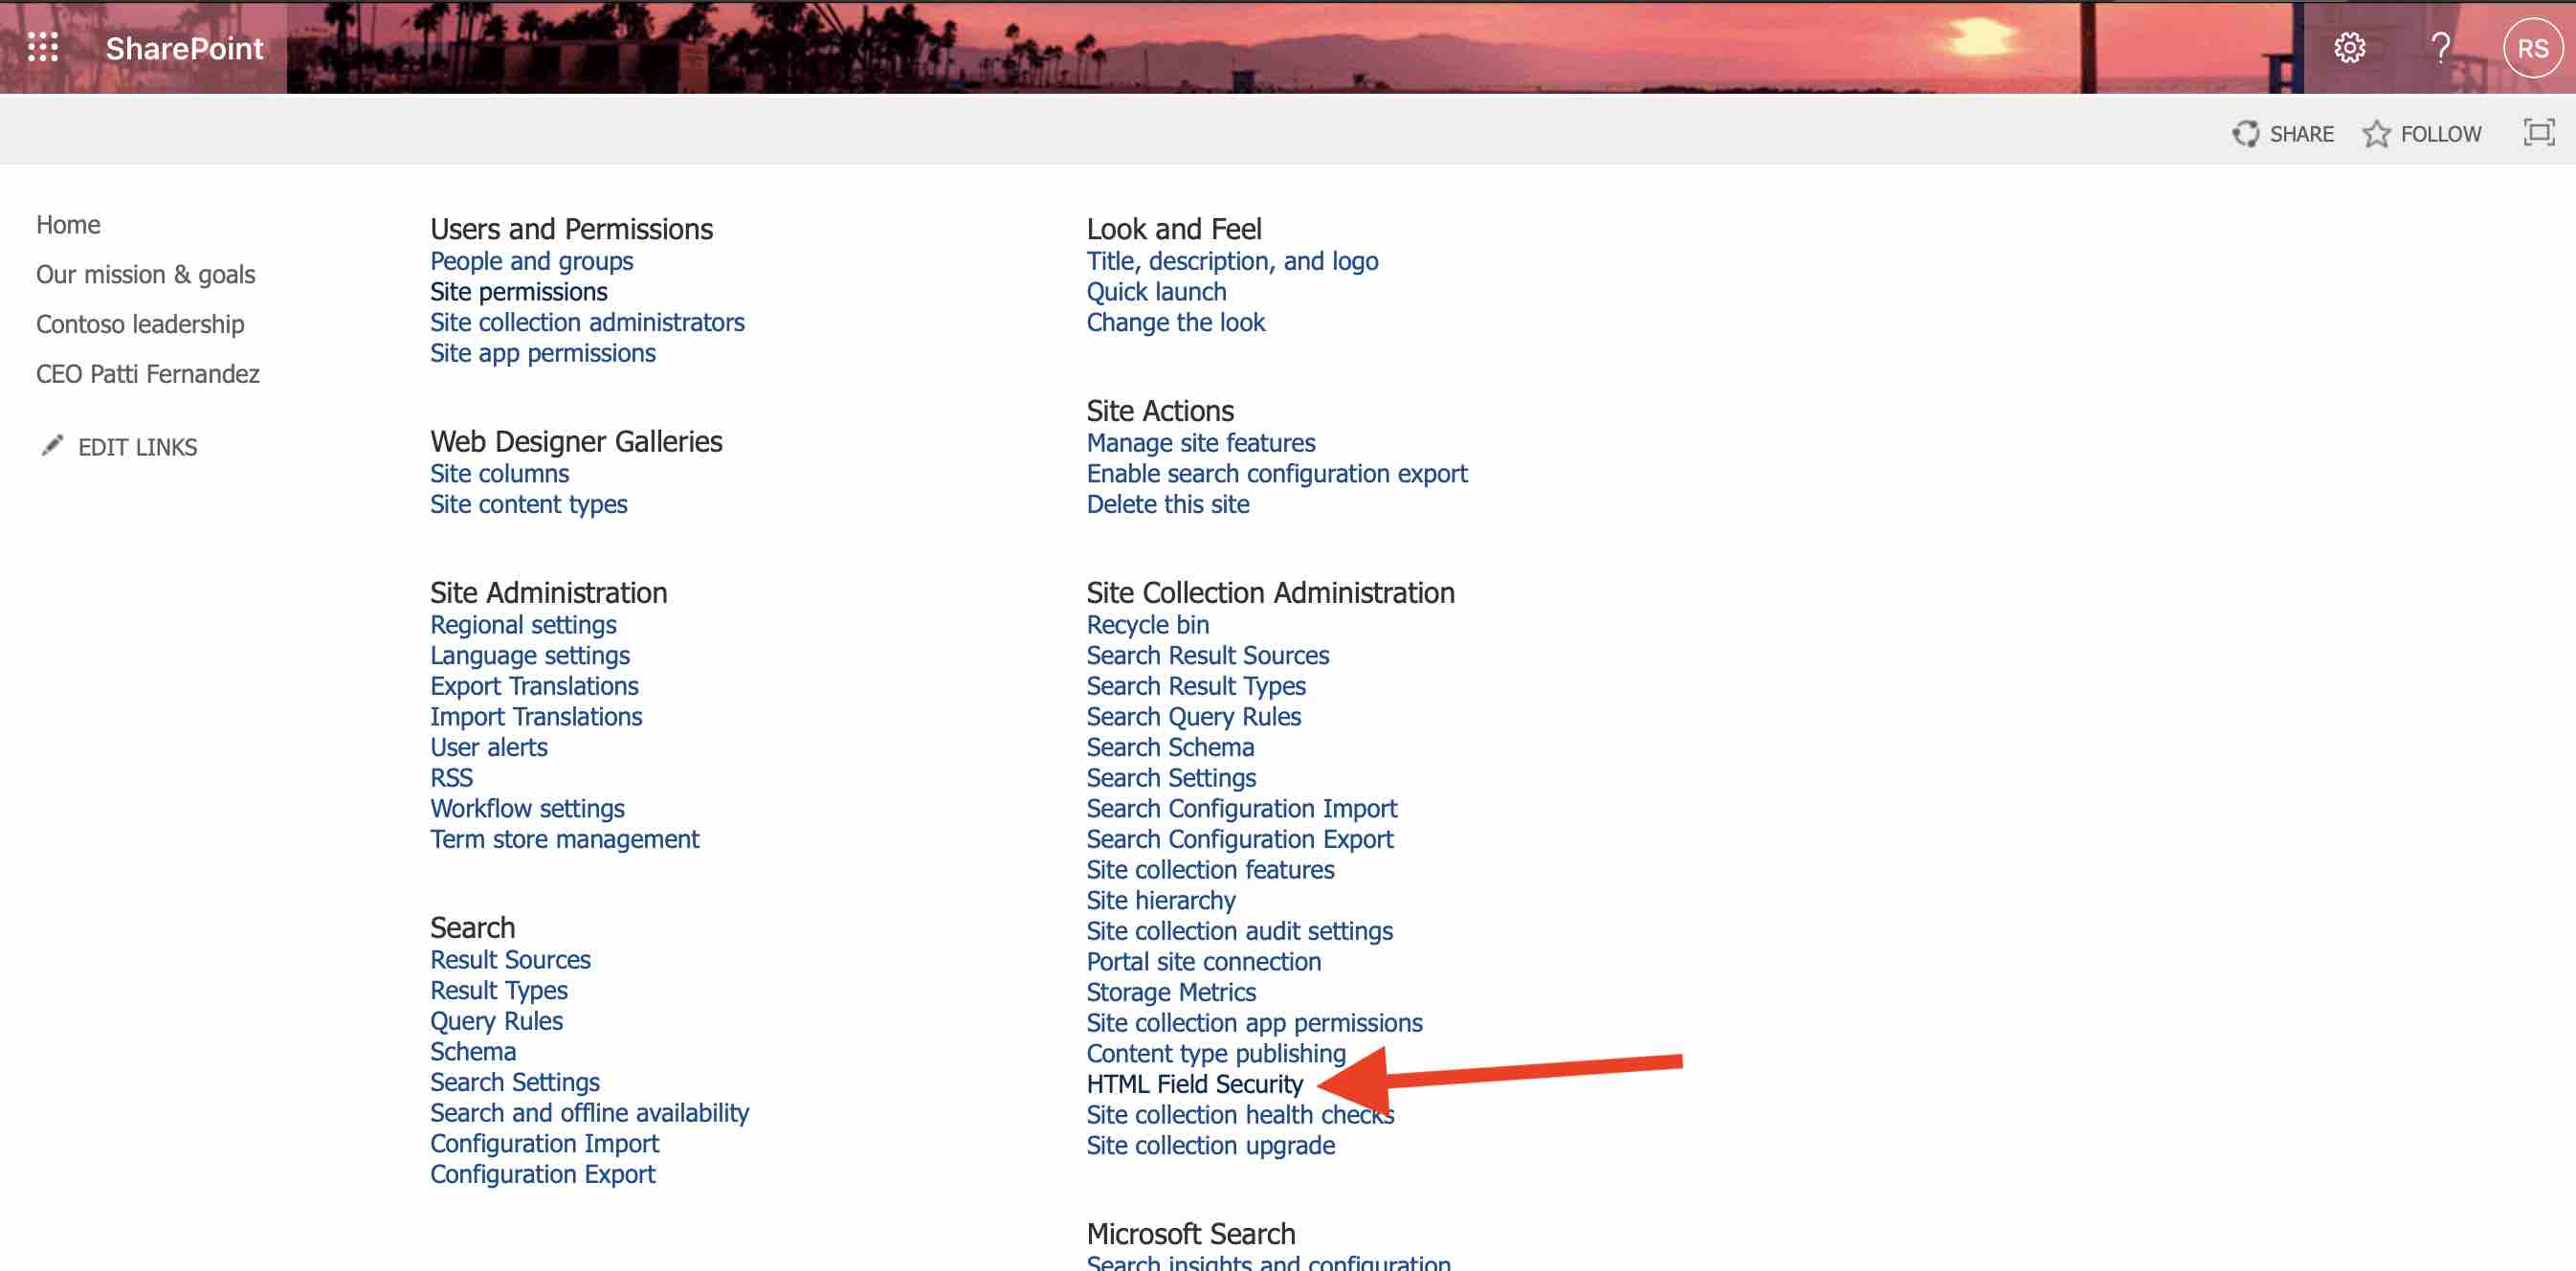This screenshot has width=2576, height=1271.
Task: Open the Recycle bin
Action: click(x=1147, y=624)
